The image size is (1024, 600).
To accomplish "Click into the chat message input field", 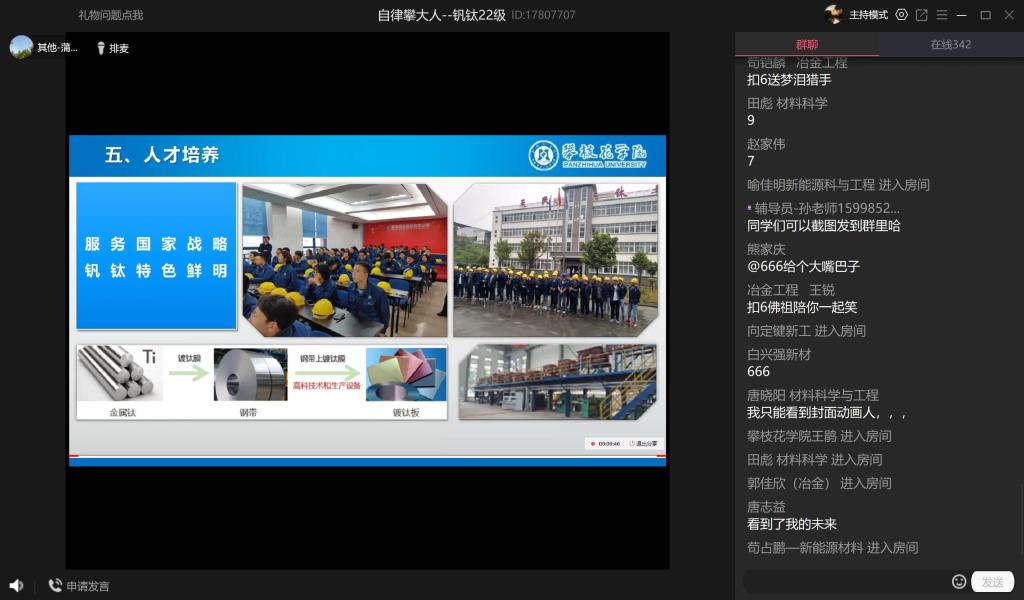I will click(845, 582).
